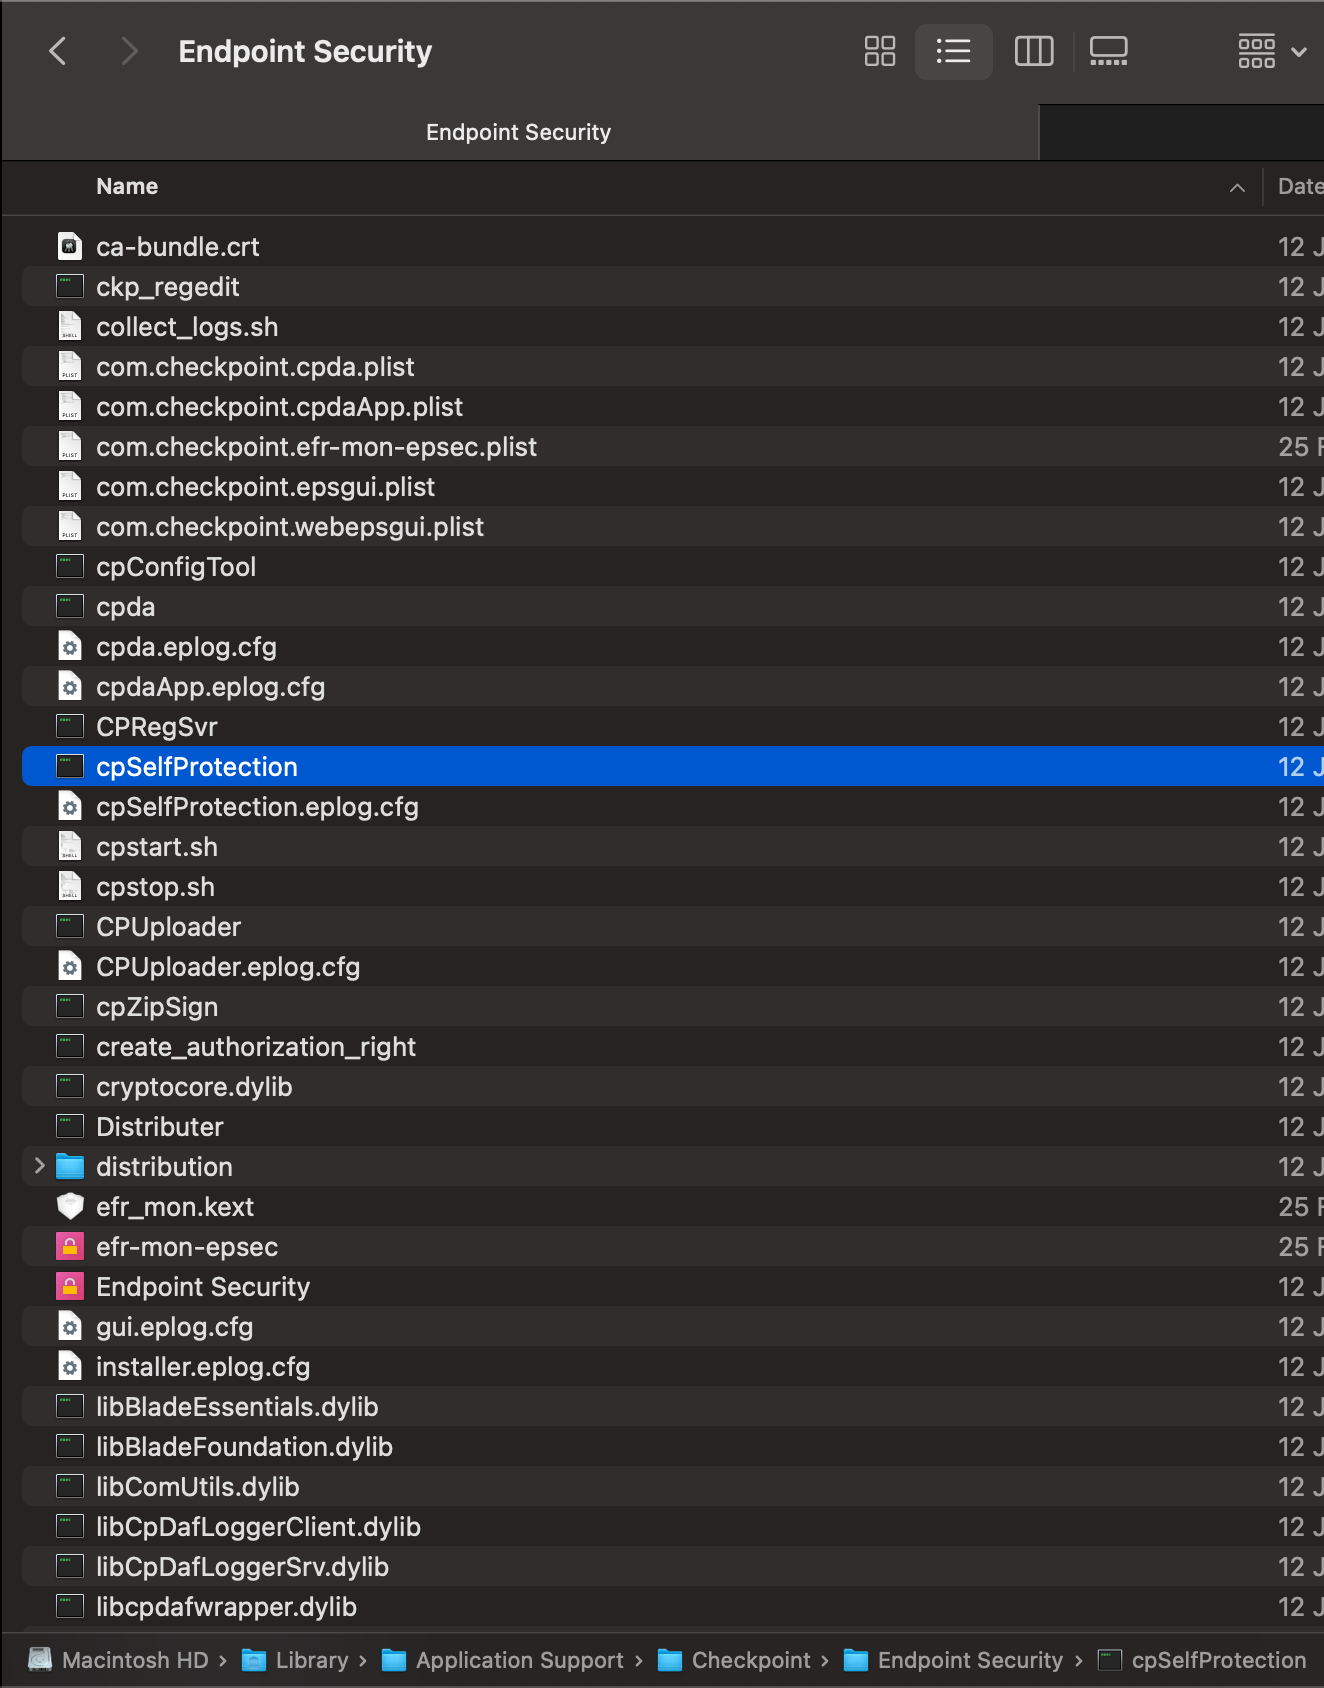Image resolution: width=1324 pixels, height=1688 pixels.
Task: Click the CPUploader.eplog.cfg config icon
Action: 70,966
